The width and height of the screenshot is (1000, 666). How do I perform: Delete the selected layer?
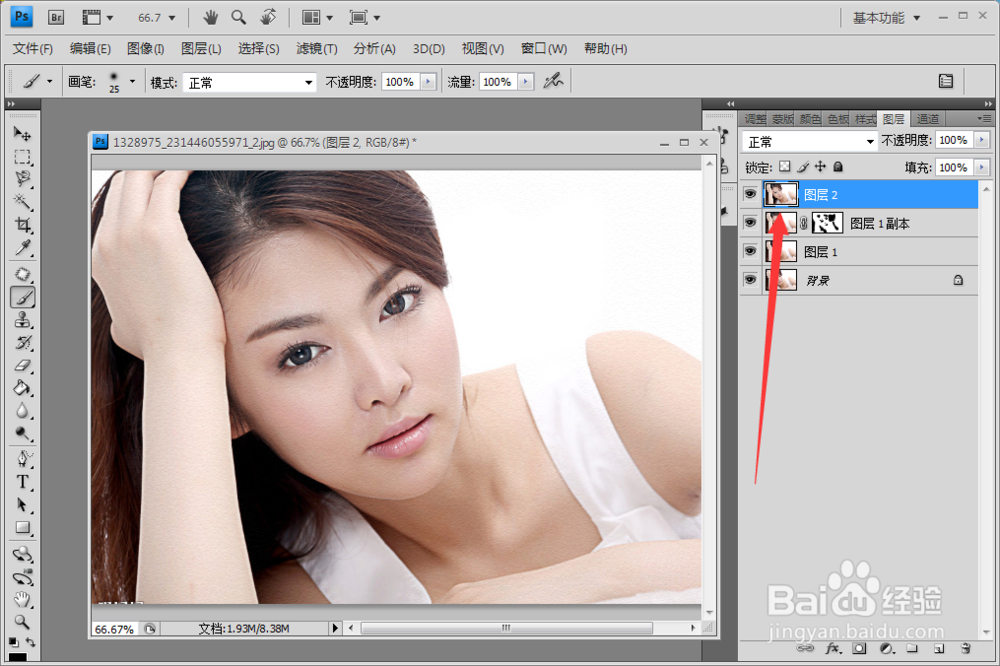(x=966, y=649)
